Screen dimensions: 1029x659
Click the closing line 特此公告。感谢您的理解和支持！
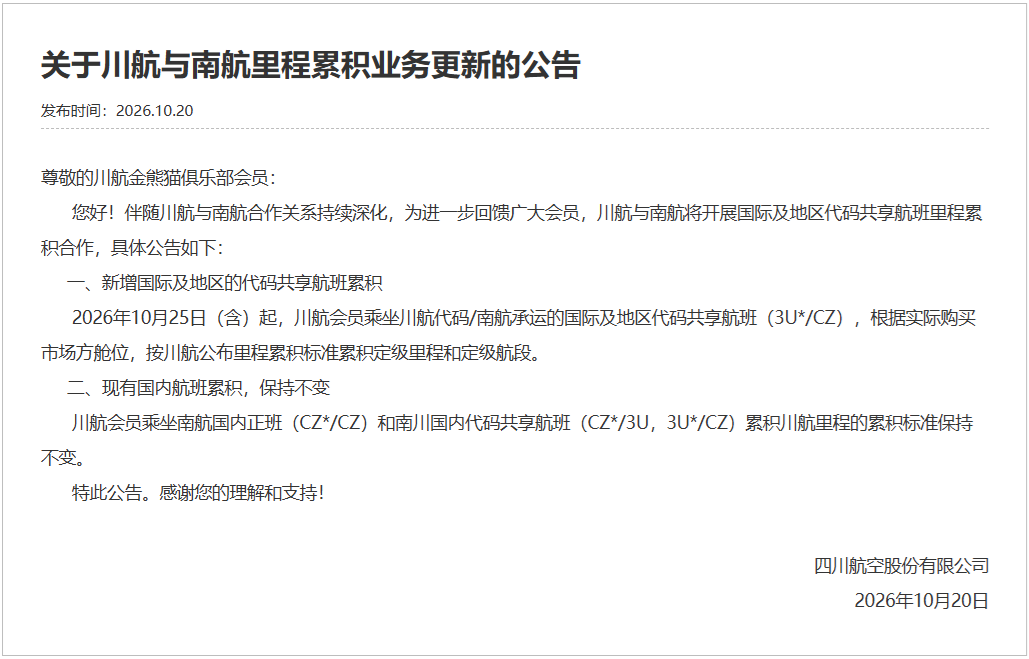point(198,492)
